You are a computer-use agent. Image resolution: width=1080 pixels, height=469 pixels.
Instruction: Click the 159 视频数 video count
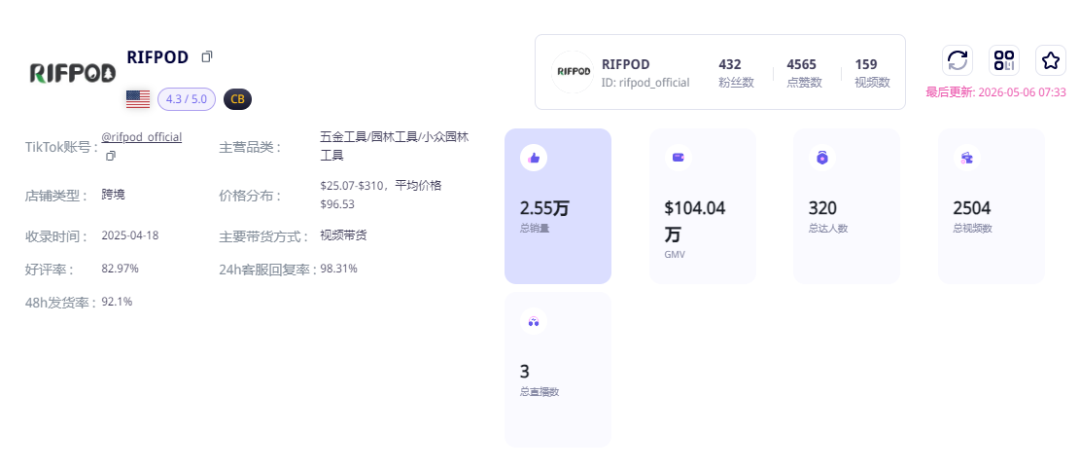(x=872, y=73)
